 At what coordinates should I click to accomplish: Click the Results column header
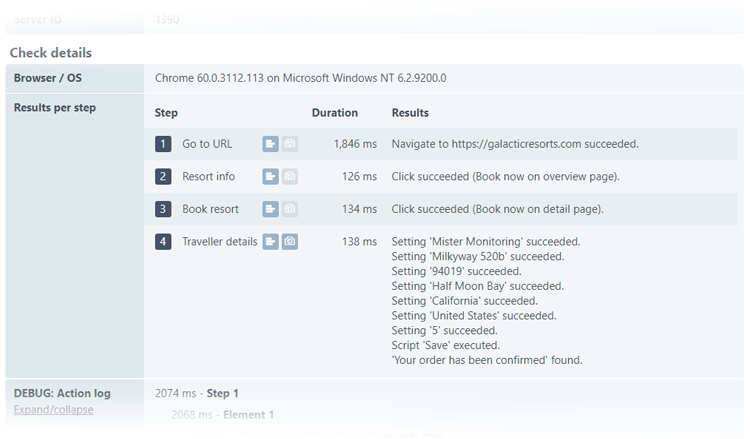[x=410, y=113]
